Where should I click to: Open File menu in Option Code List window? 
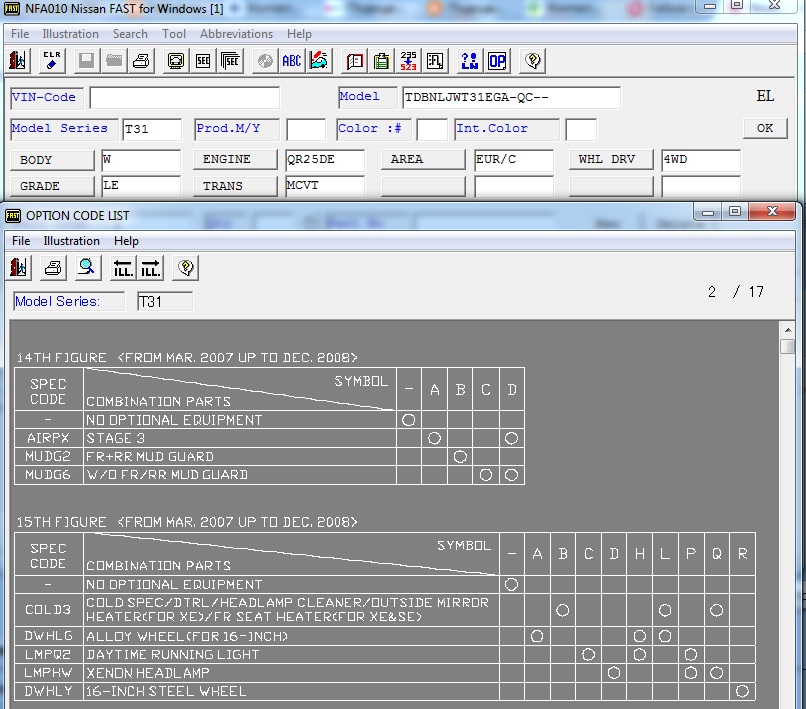21,241
